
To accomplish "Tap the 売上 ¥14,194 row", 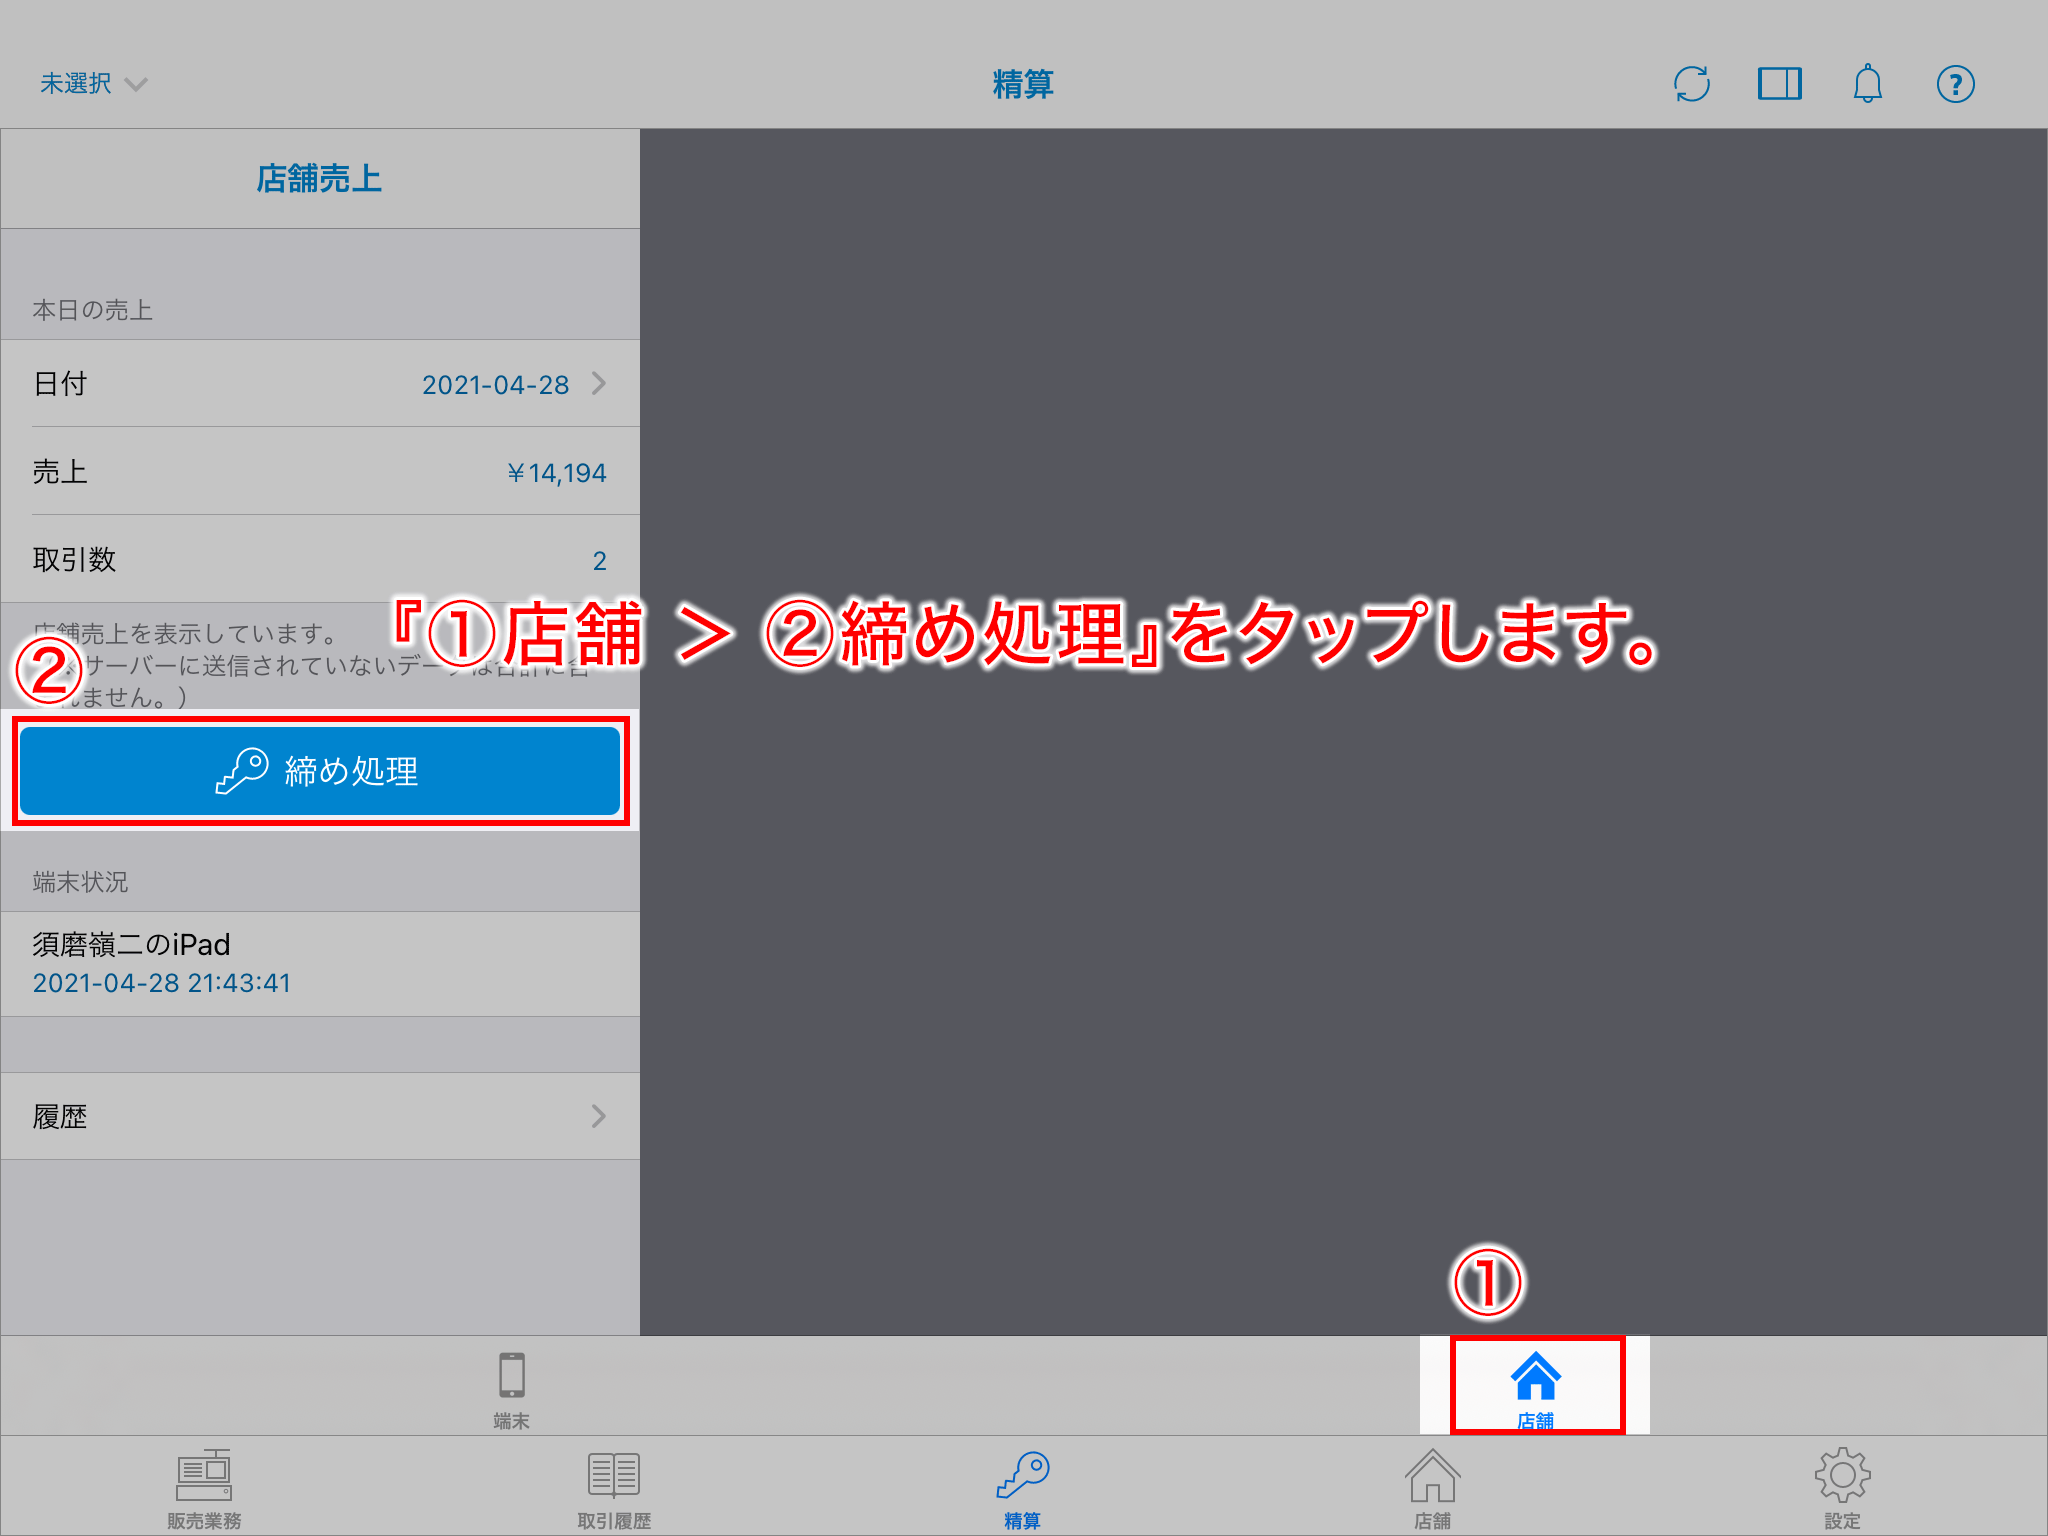I will (320, 472).
